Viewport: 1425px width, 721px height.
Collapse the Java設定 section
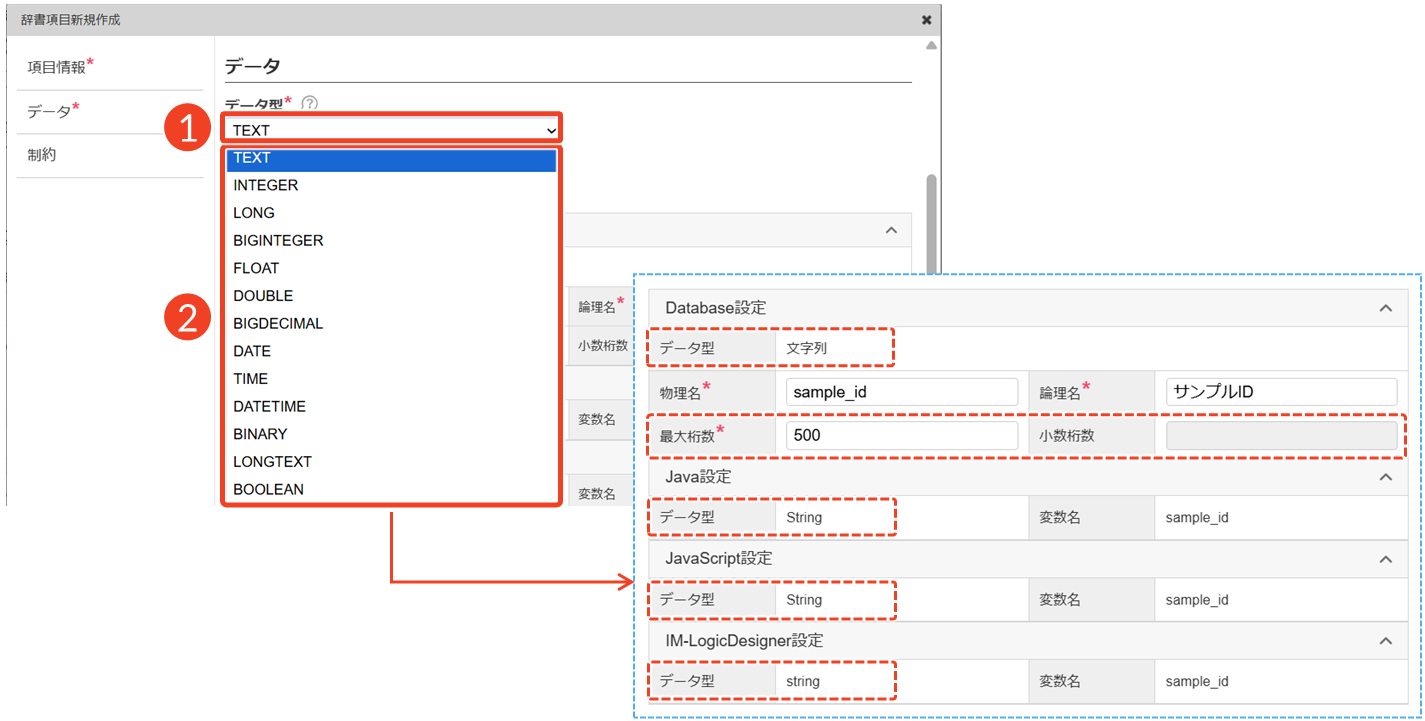point(1385,477)
